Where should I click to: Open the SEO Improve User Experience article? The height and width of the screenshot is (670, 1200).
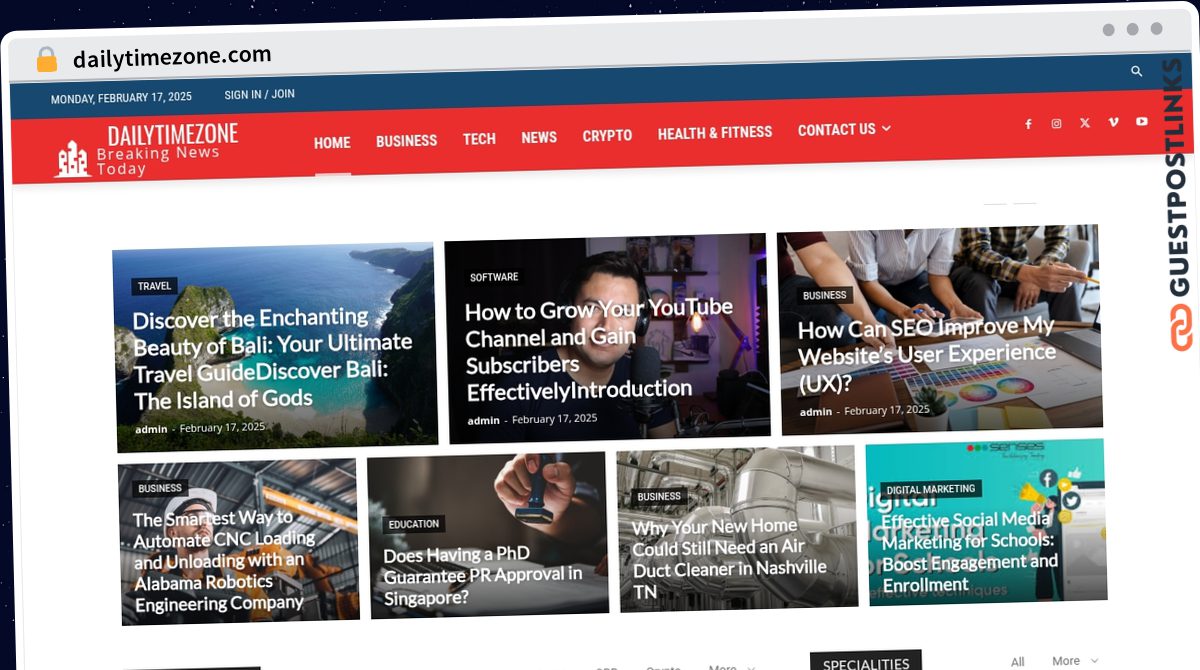(926, 354)
